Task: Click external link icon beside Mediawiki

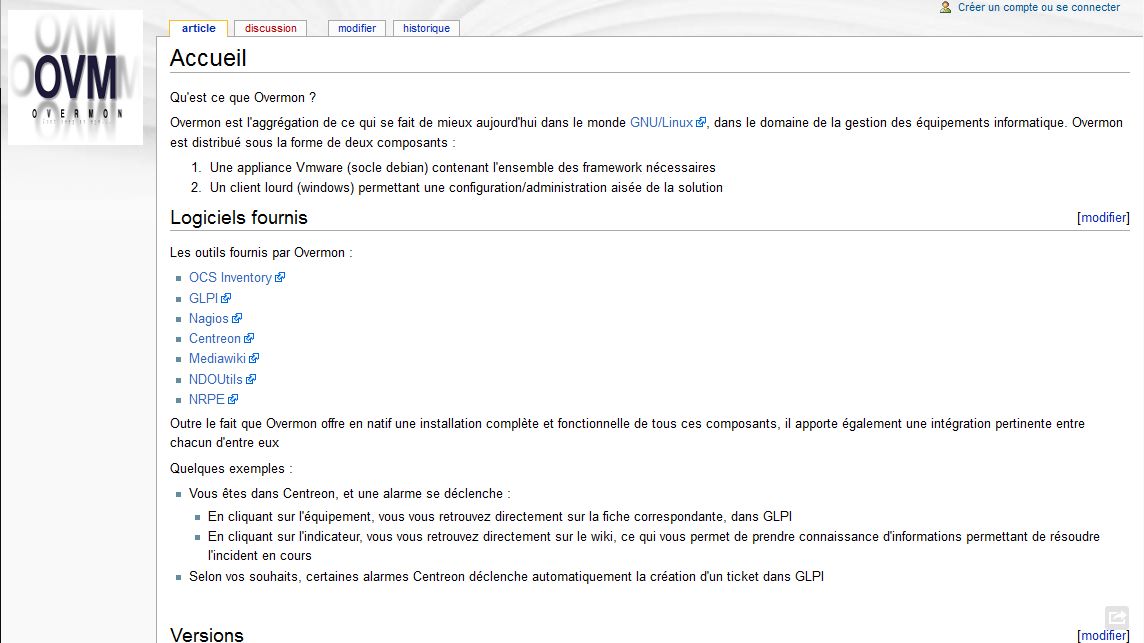Action: point(254,358)
